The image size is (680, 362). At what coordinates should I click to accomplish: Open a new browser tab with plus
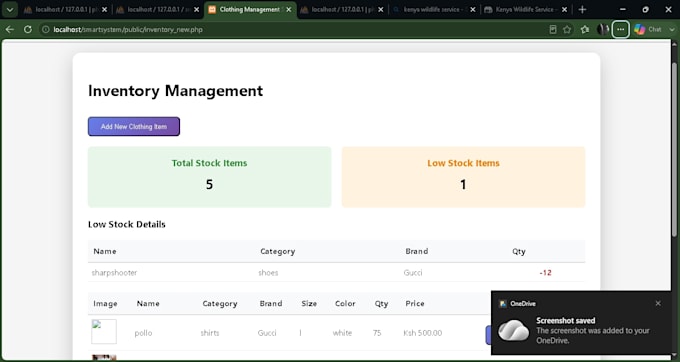tap(582, 10)
